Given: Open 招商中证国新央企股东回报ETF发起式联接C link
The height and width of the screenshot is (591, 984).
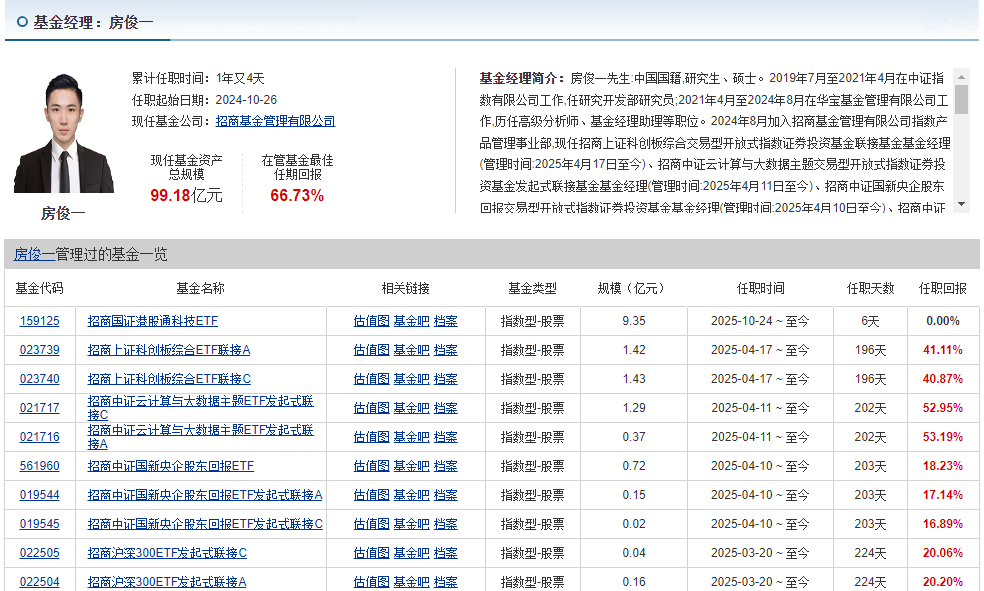Looking at the screenshot, I should tap(205, 524).
